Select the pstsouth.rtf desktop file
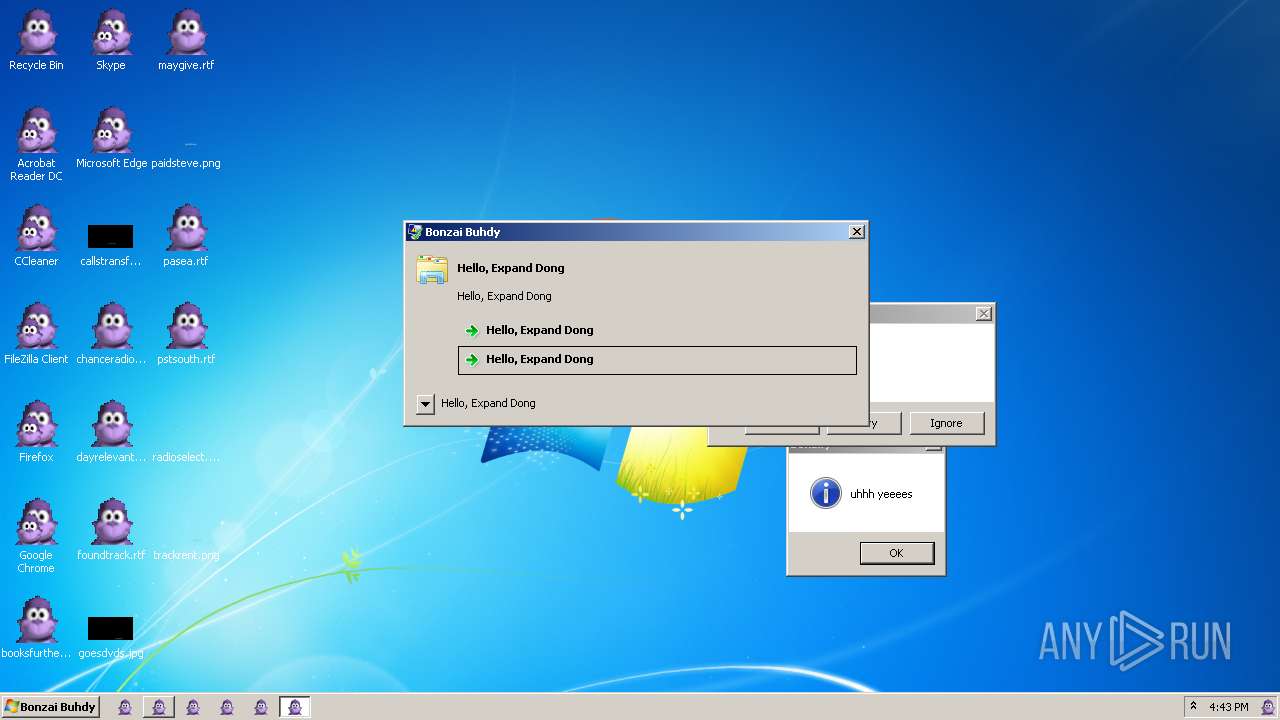Screen dimensions: 1280x720 (x=186, y=335)
